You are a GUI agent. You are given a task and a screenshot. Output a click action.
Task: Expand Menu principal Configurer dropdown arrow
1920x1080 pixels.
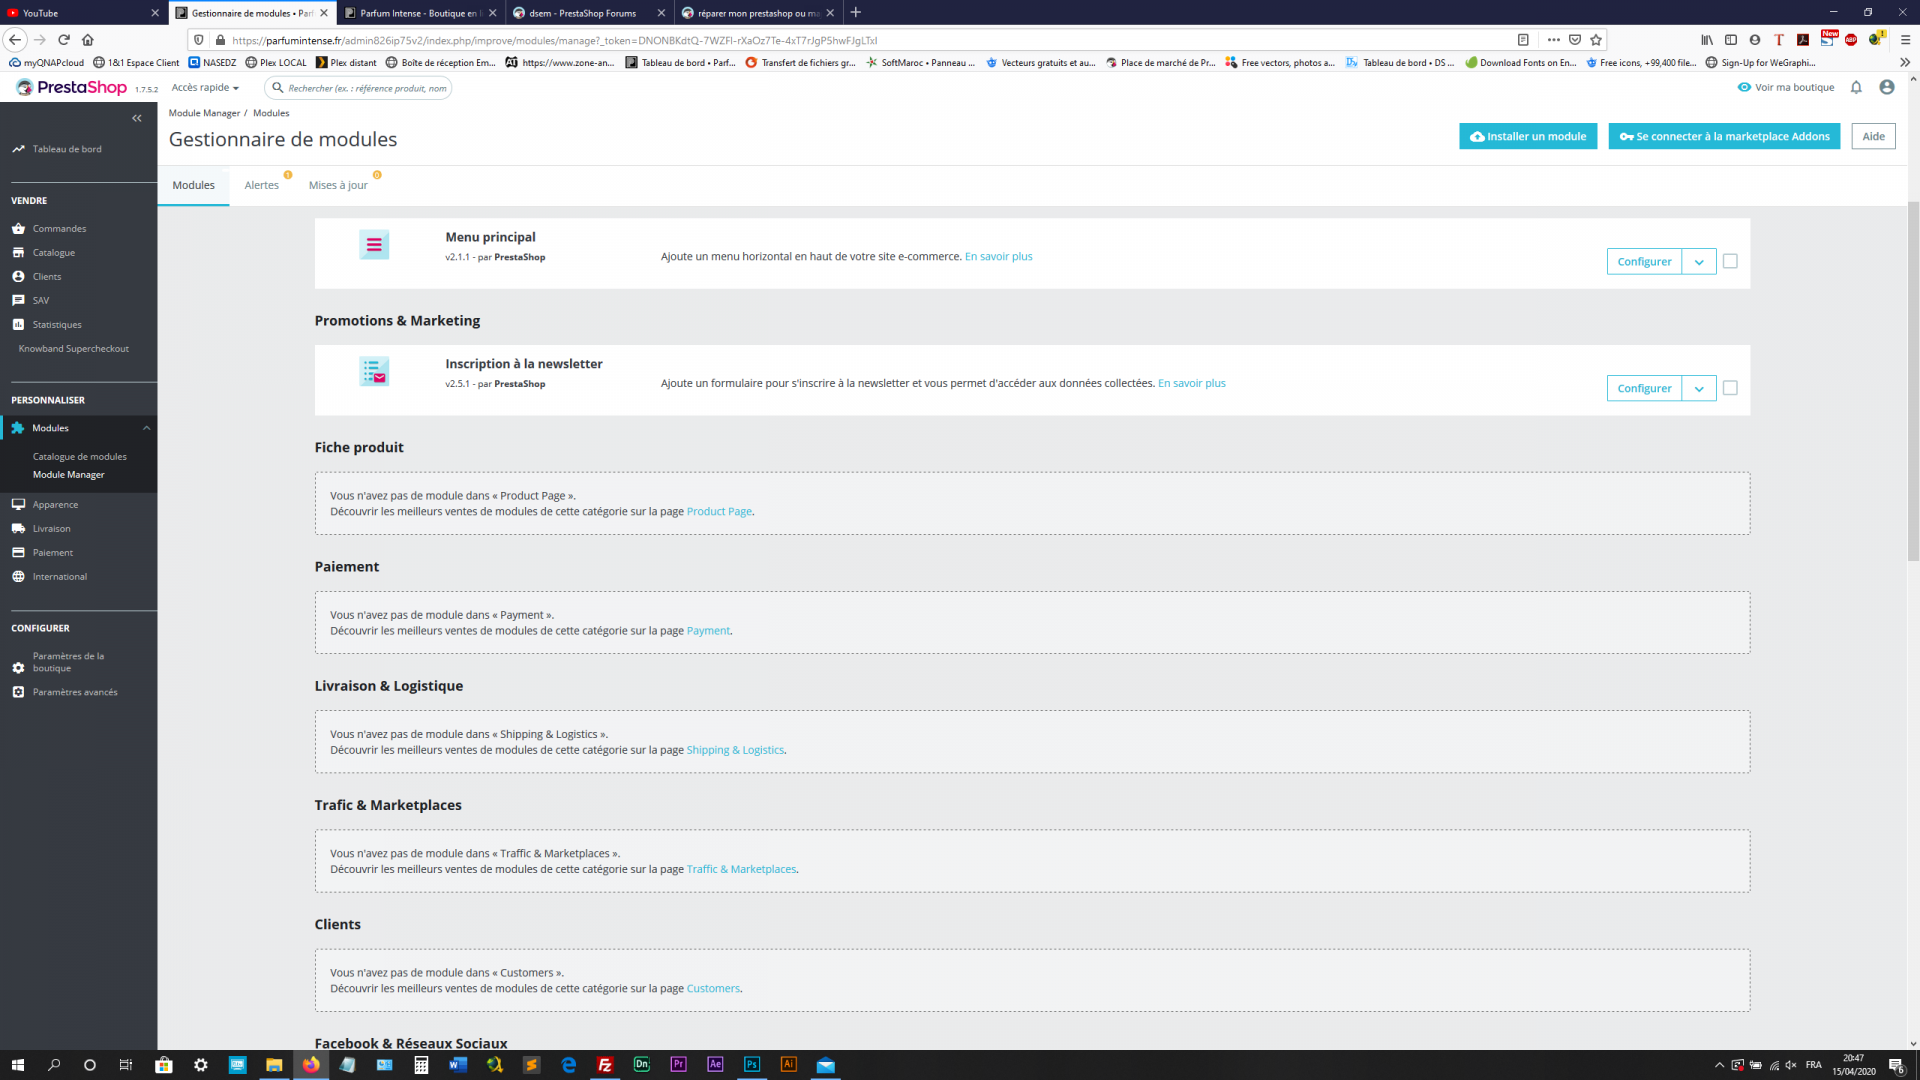coord(1699,262)
